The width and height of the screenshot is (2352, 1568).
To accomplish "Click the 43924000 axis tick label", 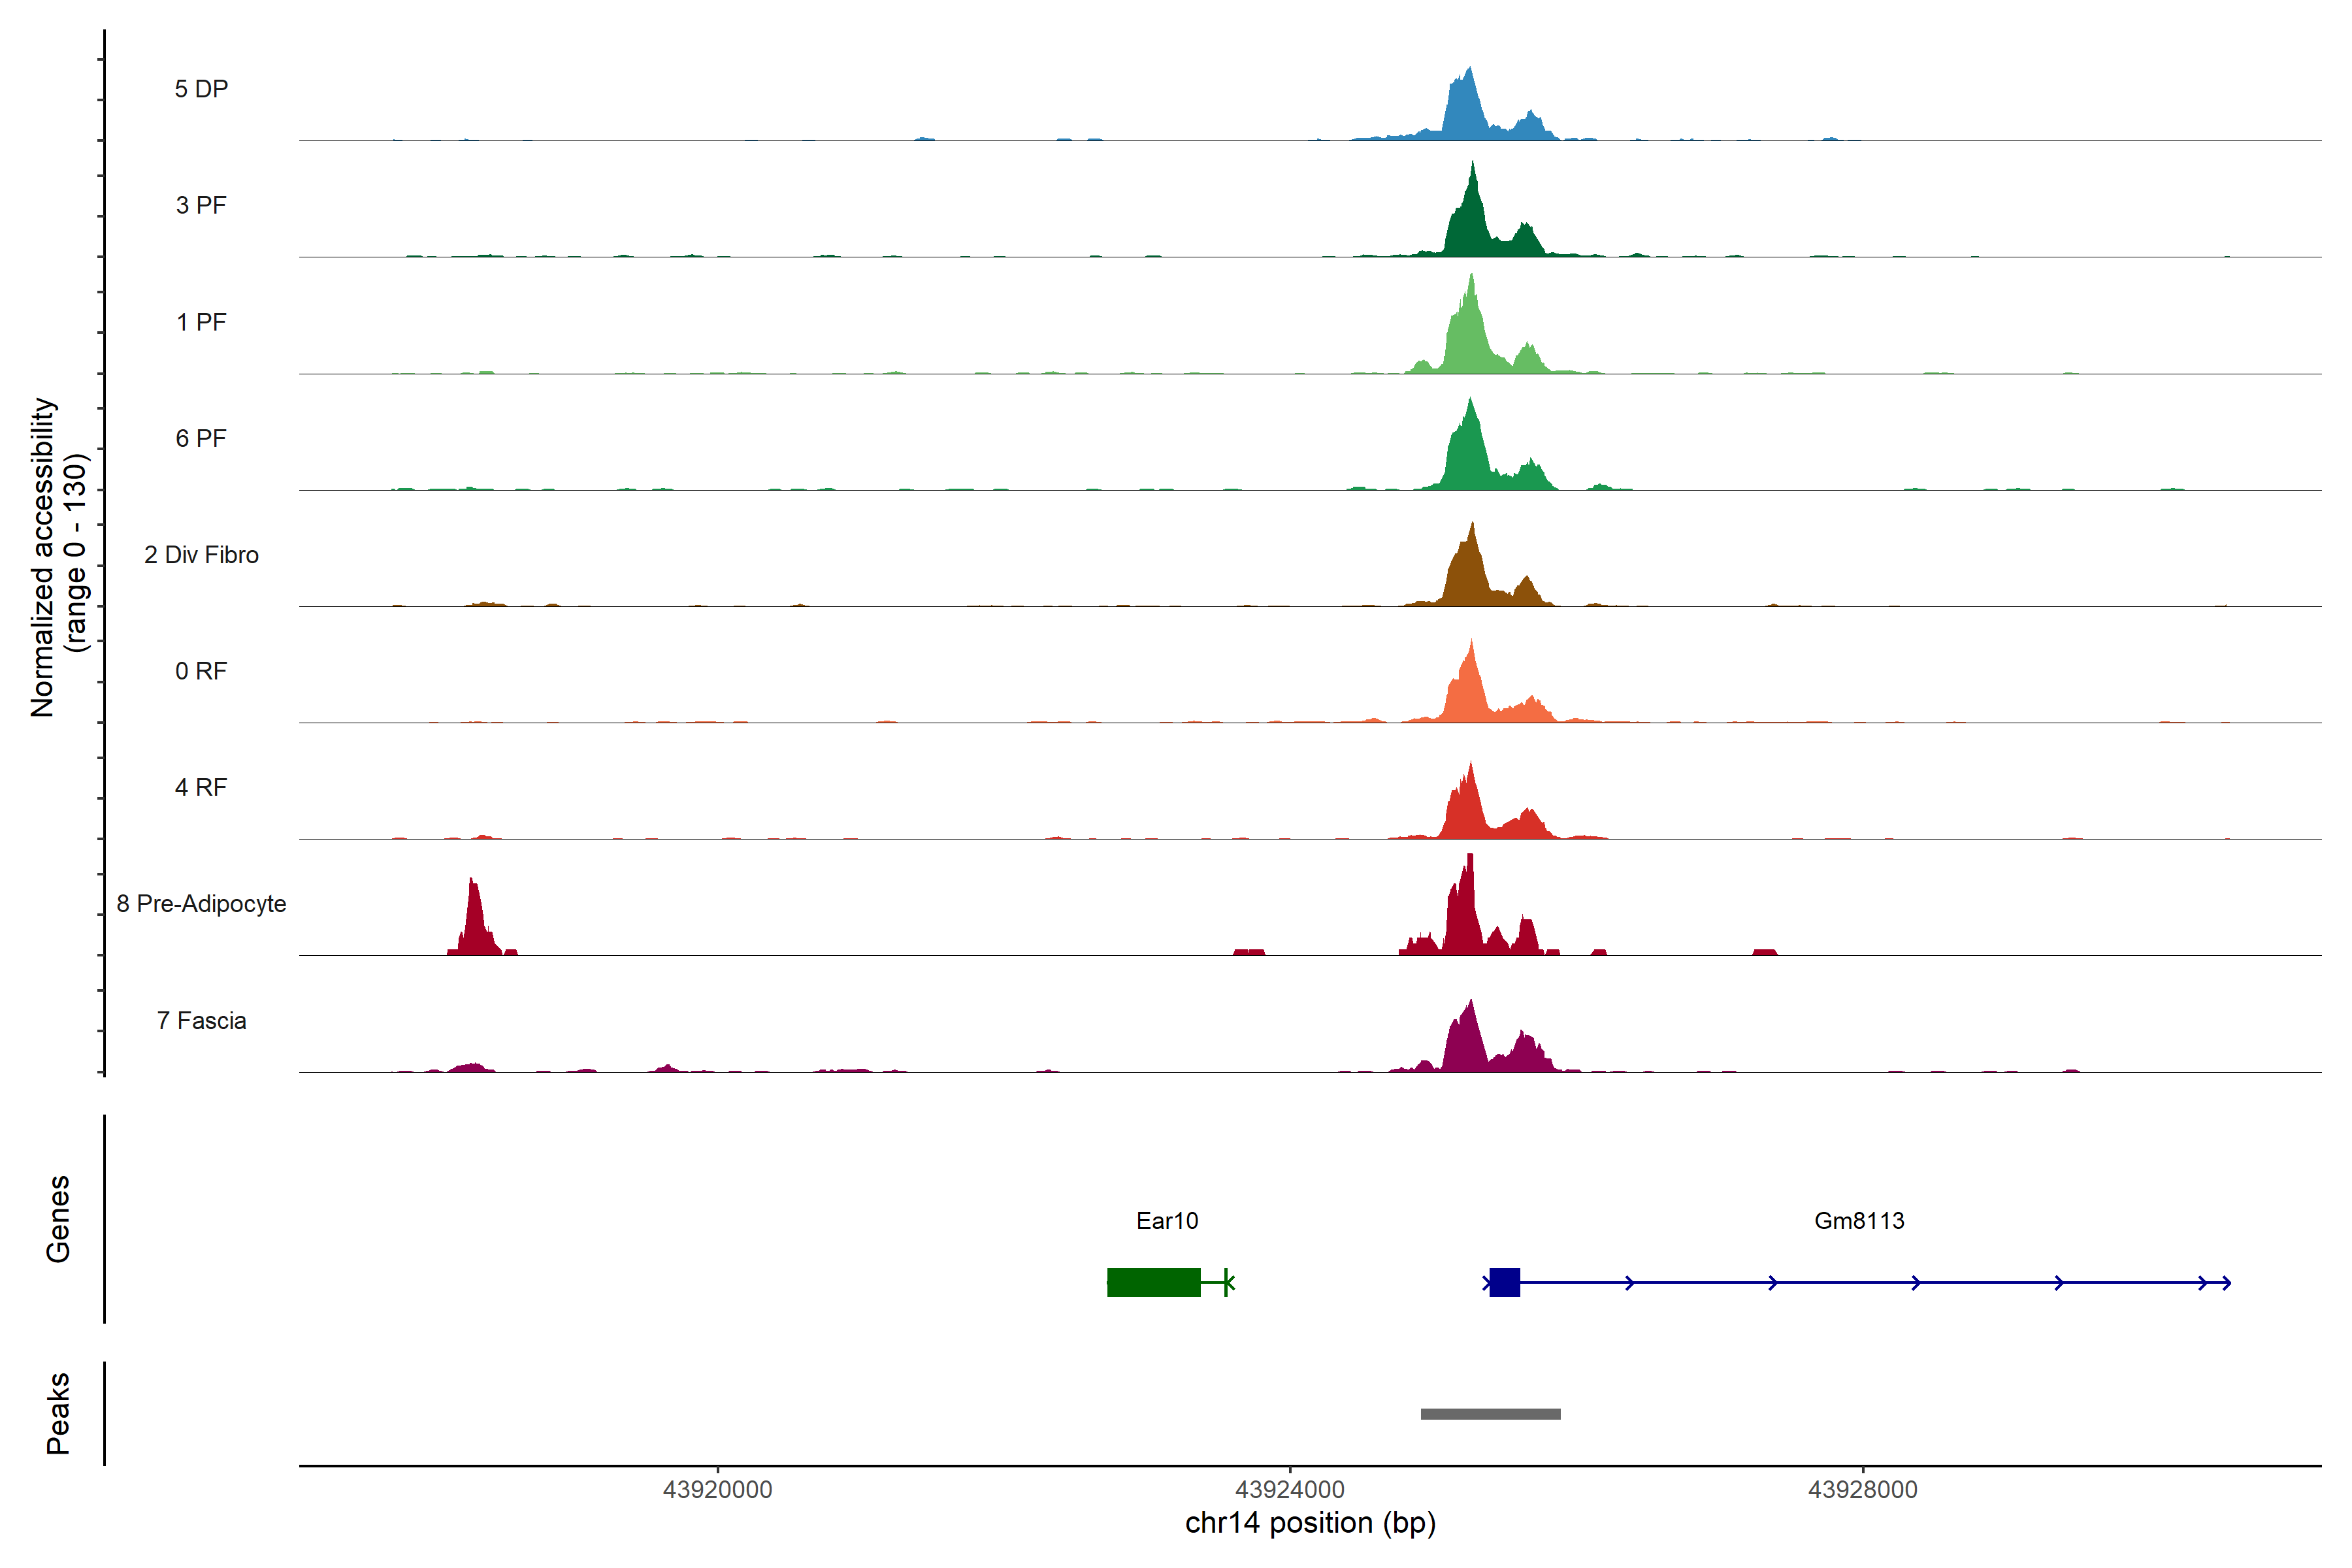I will [x=1289, y=1489].
